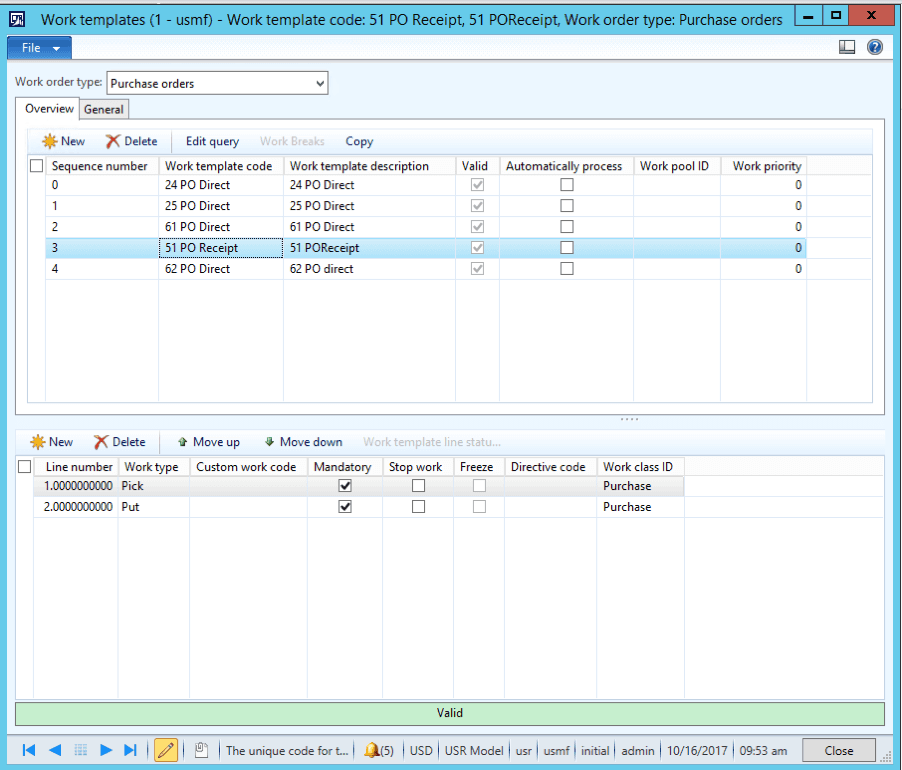902x770 pixels.
Task: Select the 61 PO Direct template code cell
Action: point(221,227)
